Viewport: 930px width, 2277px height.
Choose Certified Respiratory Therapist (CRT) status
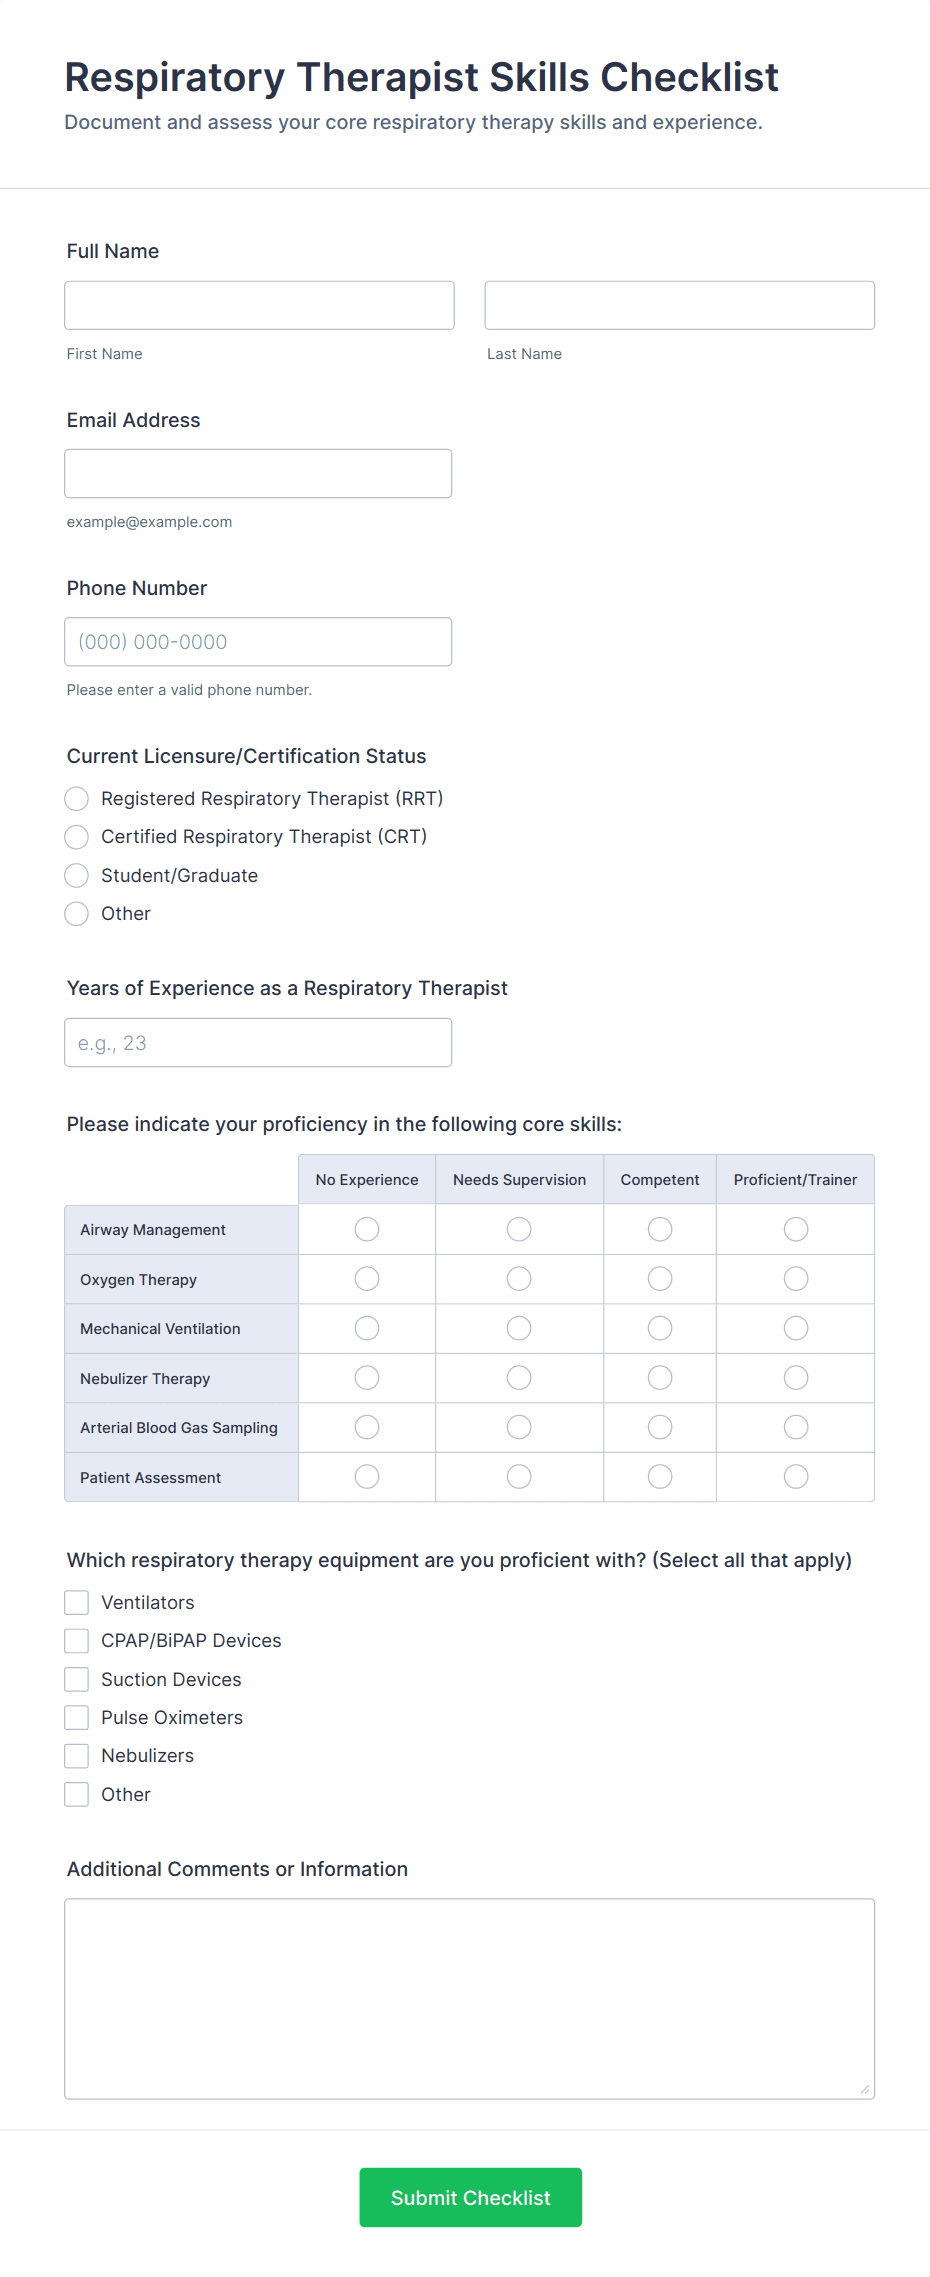click(76, 837)
